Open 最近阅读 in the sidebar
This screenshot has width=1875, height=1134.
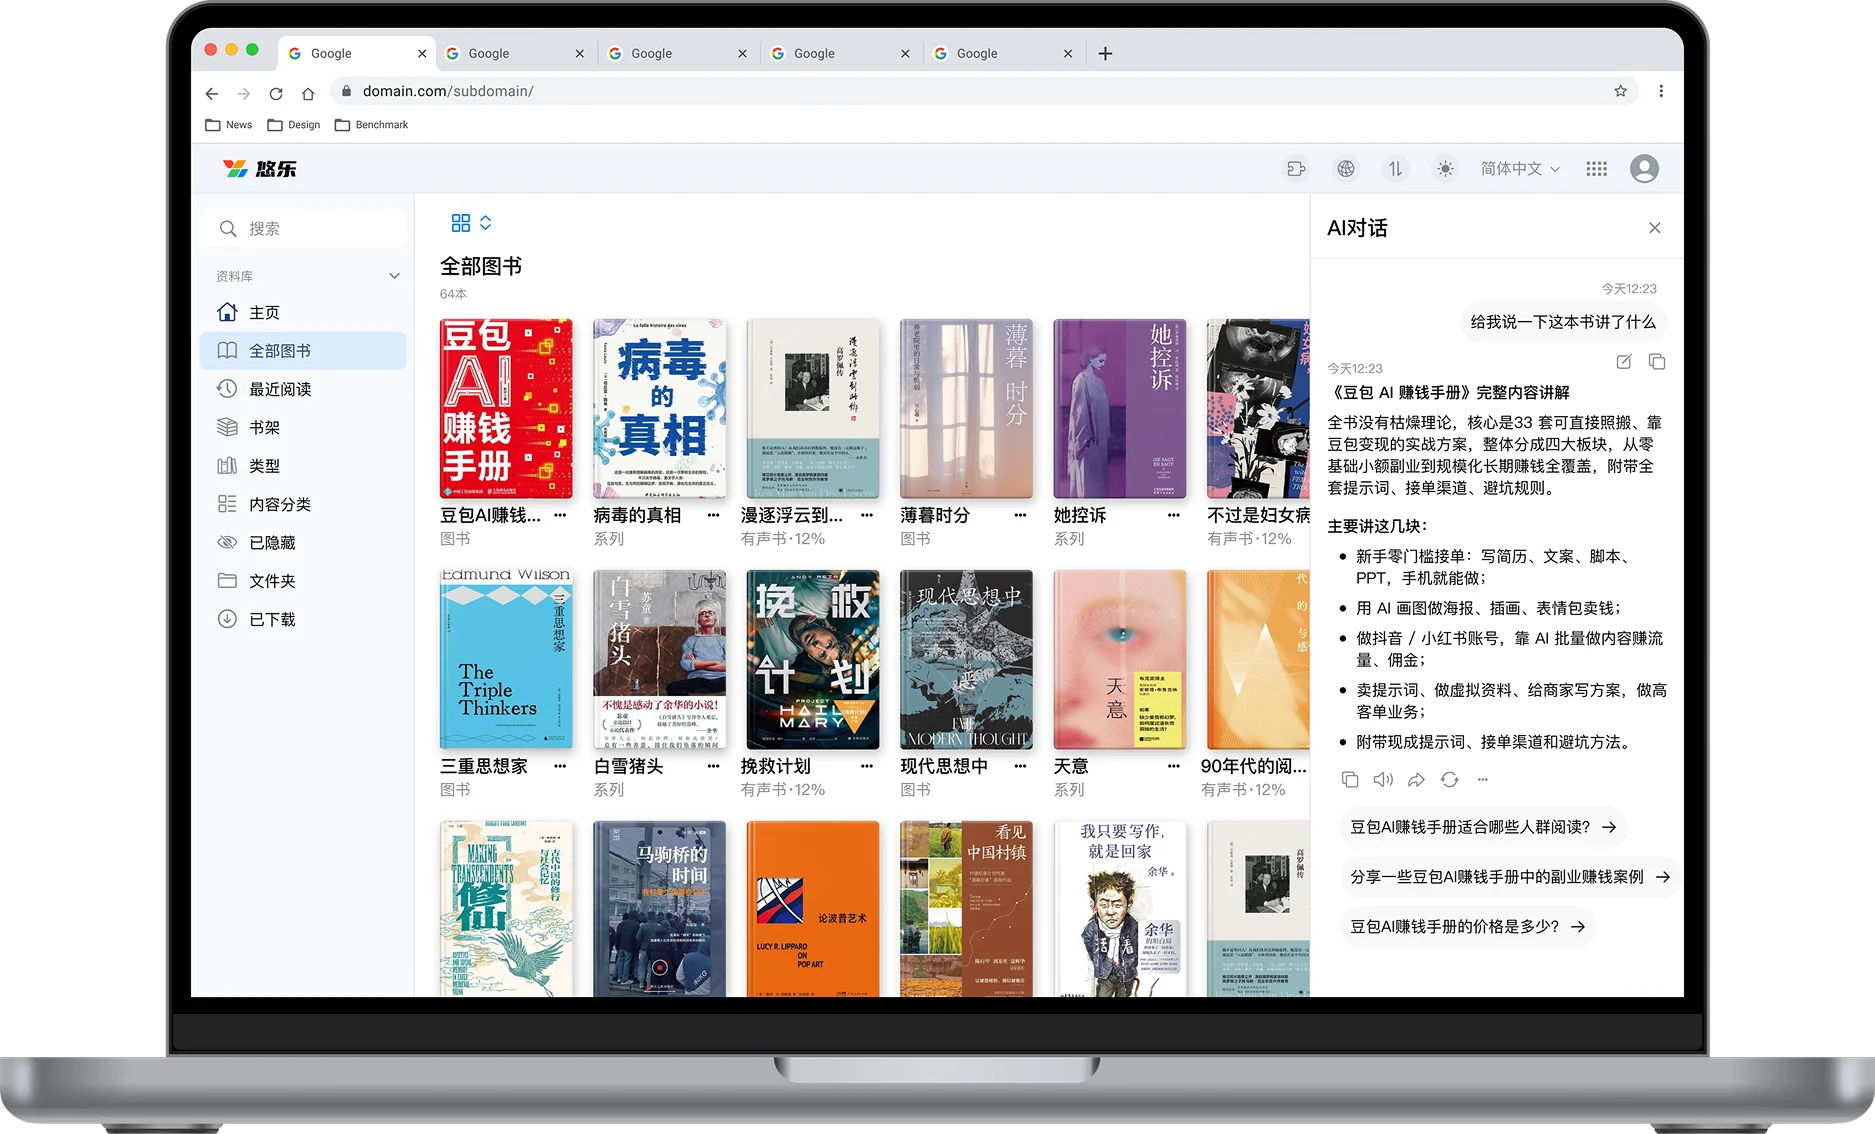coord(304,389)
